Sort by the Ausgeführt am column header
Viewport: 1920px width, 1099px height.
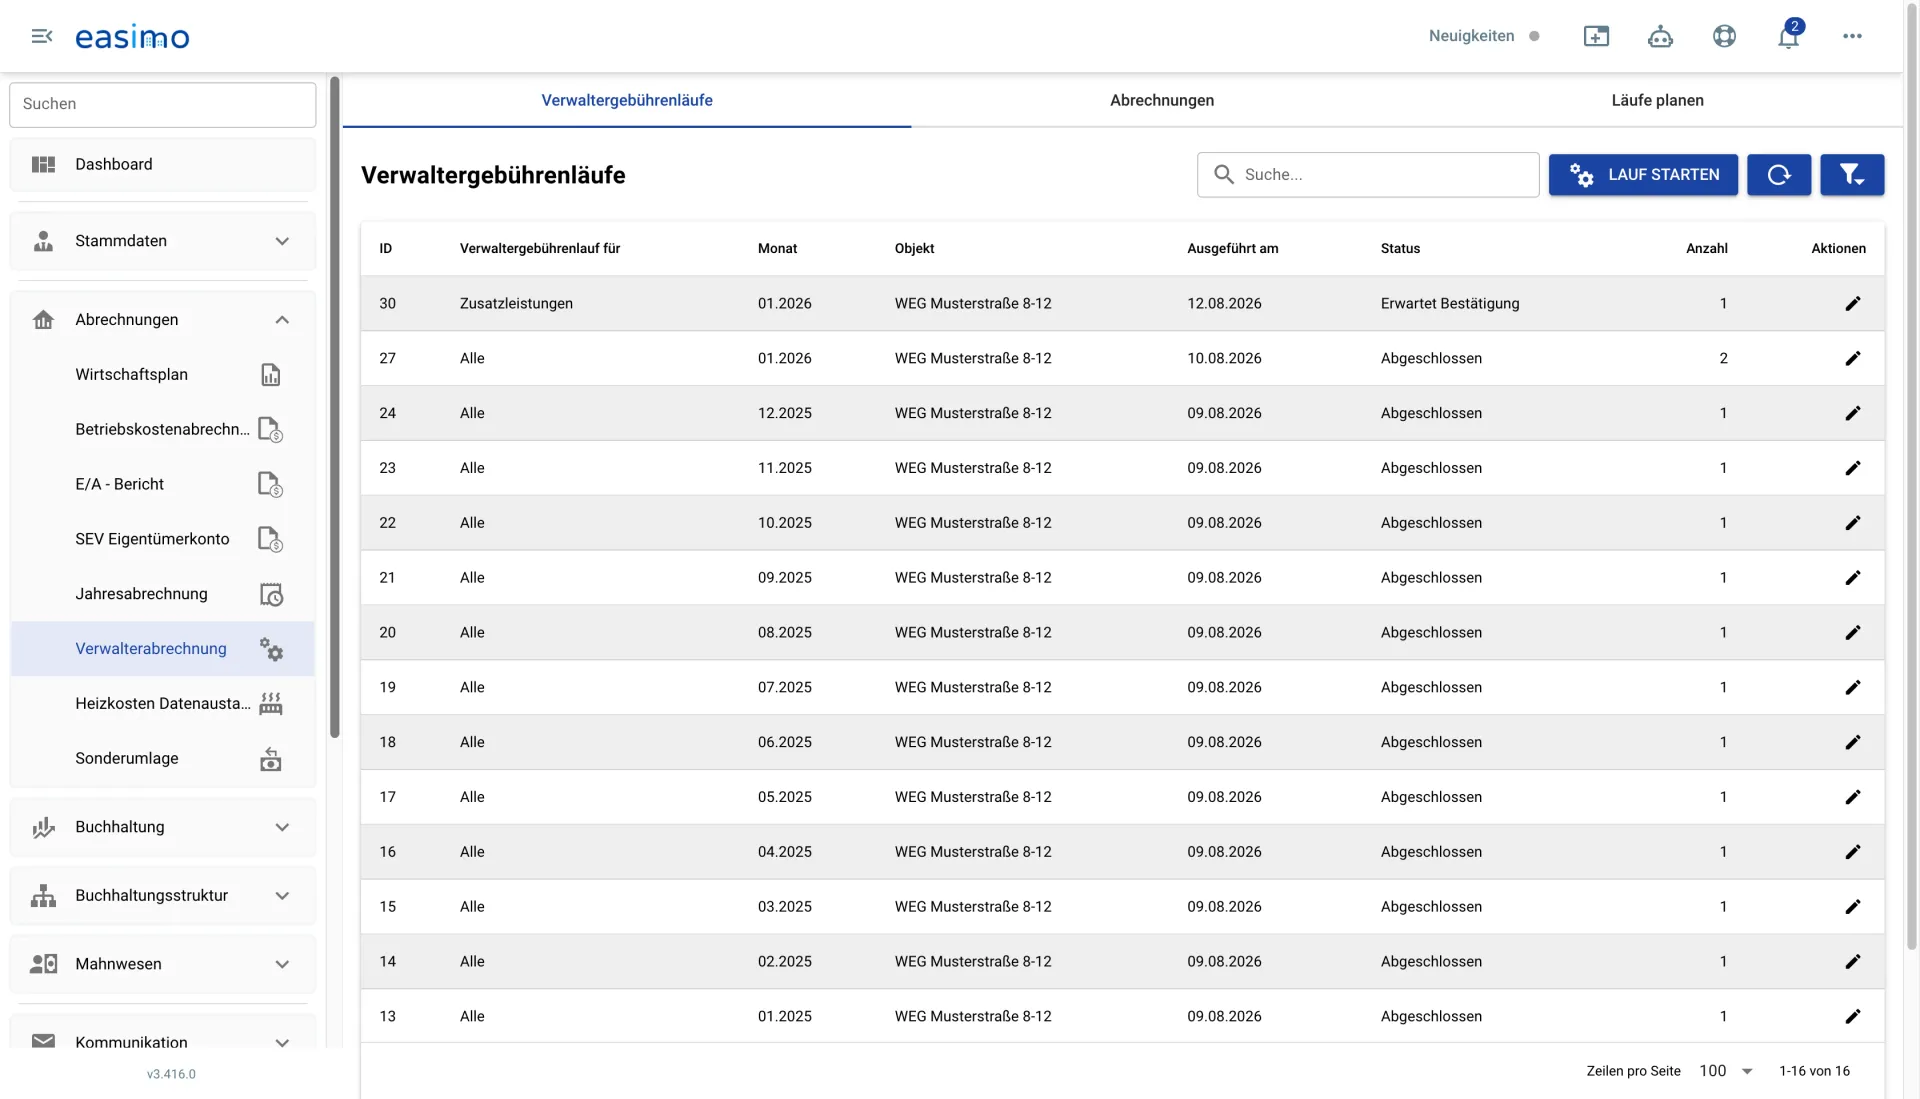tap(1232, 248)
